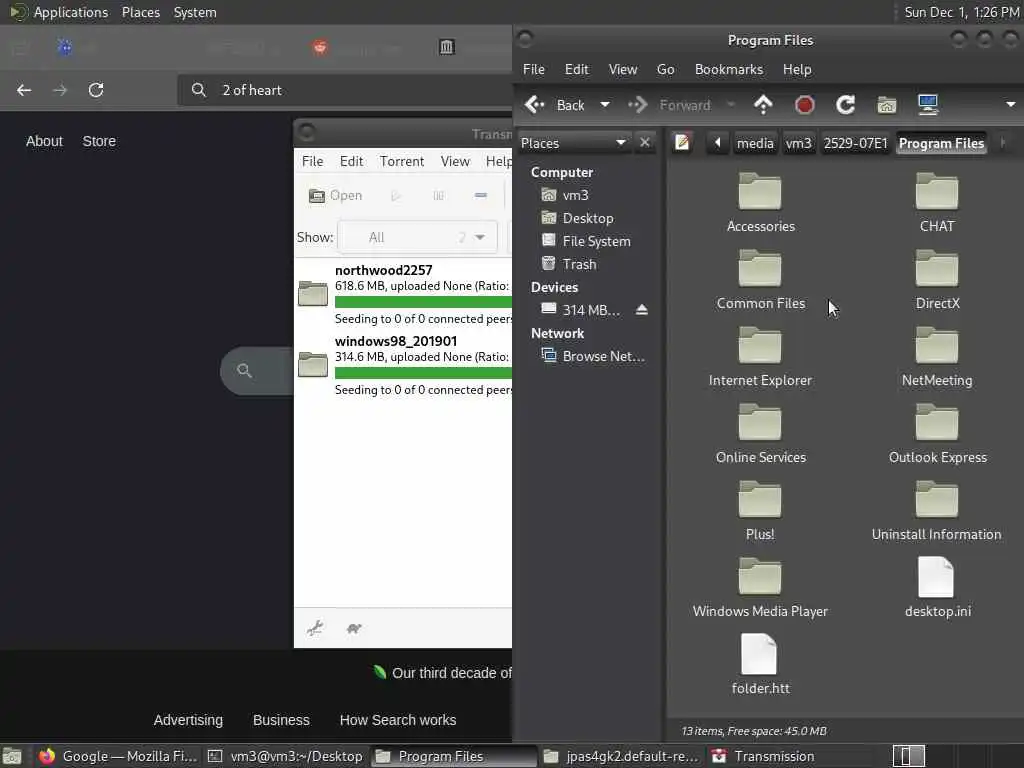This screenshot has width=1024, height=768.
Task: Reload the Firefox page
Action: click(x=96, y=90)
